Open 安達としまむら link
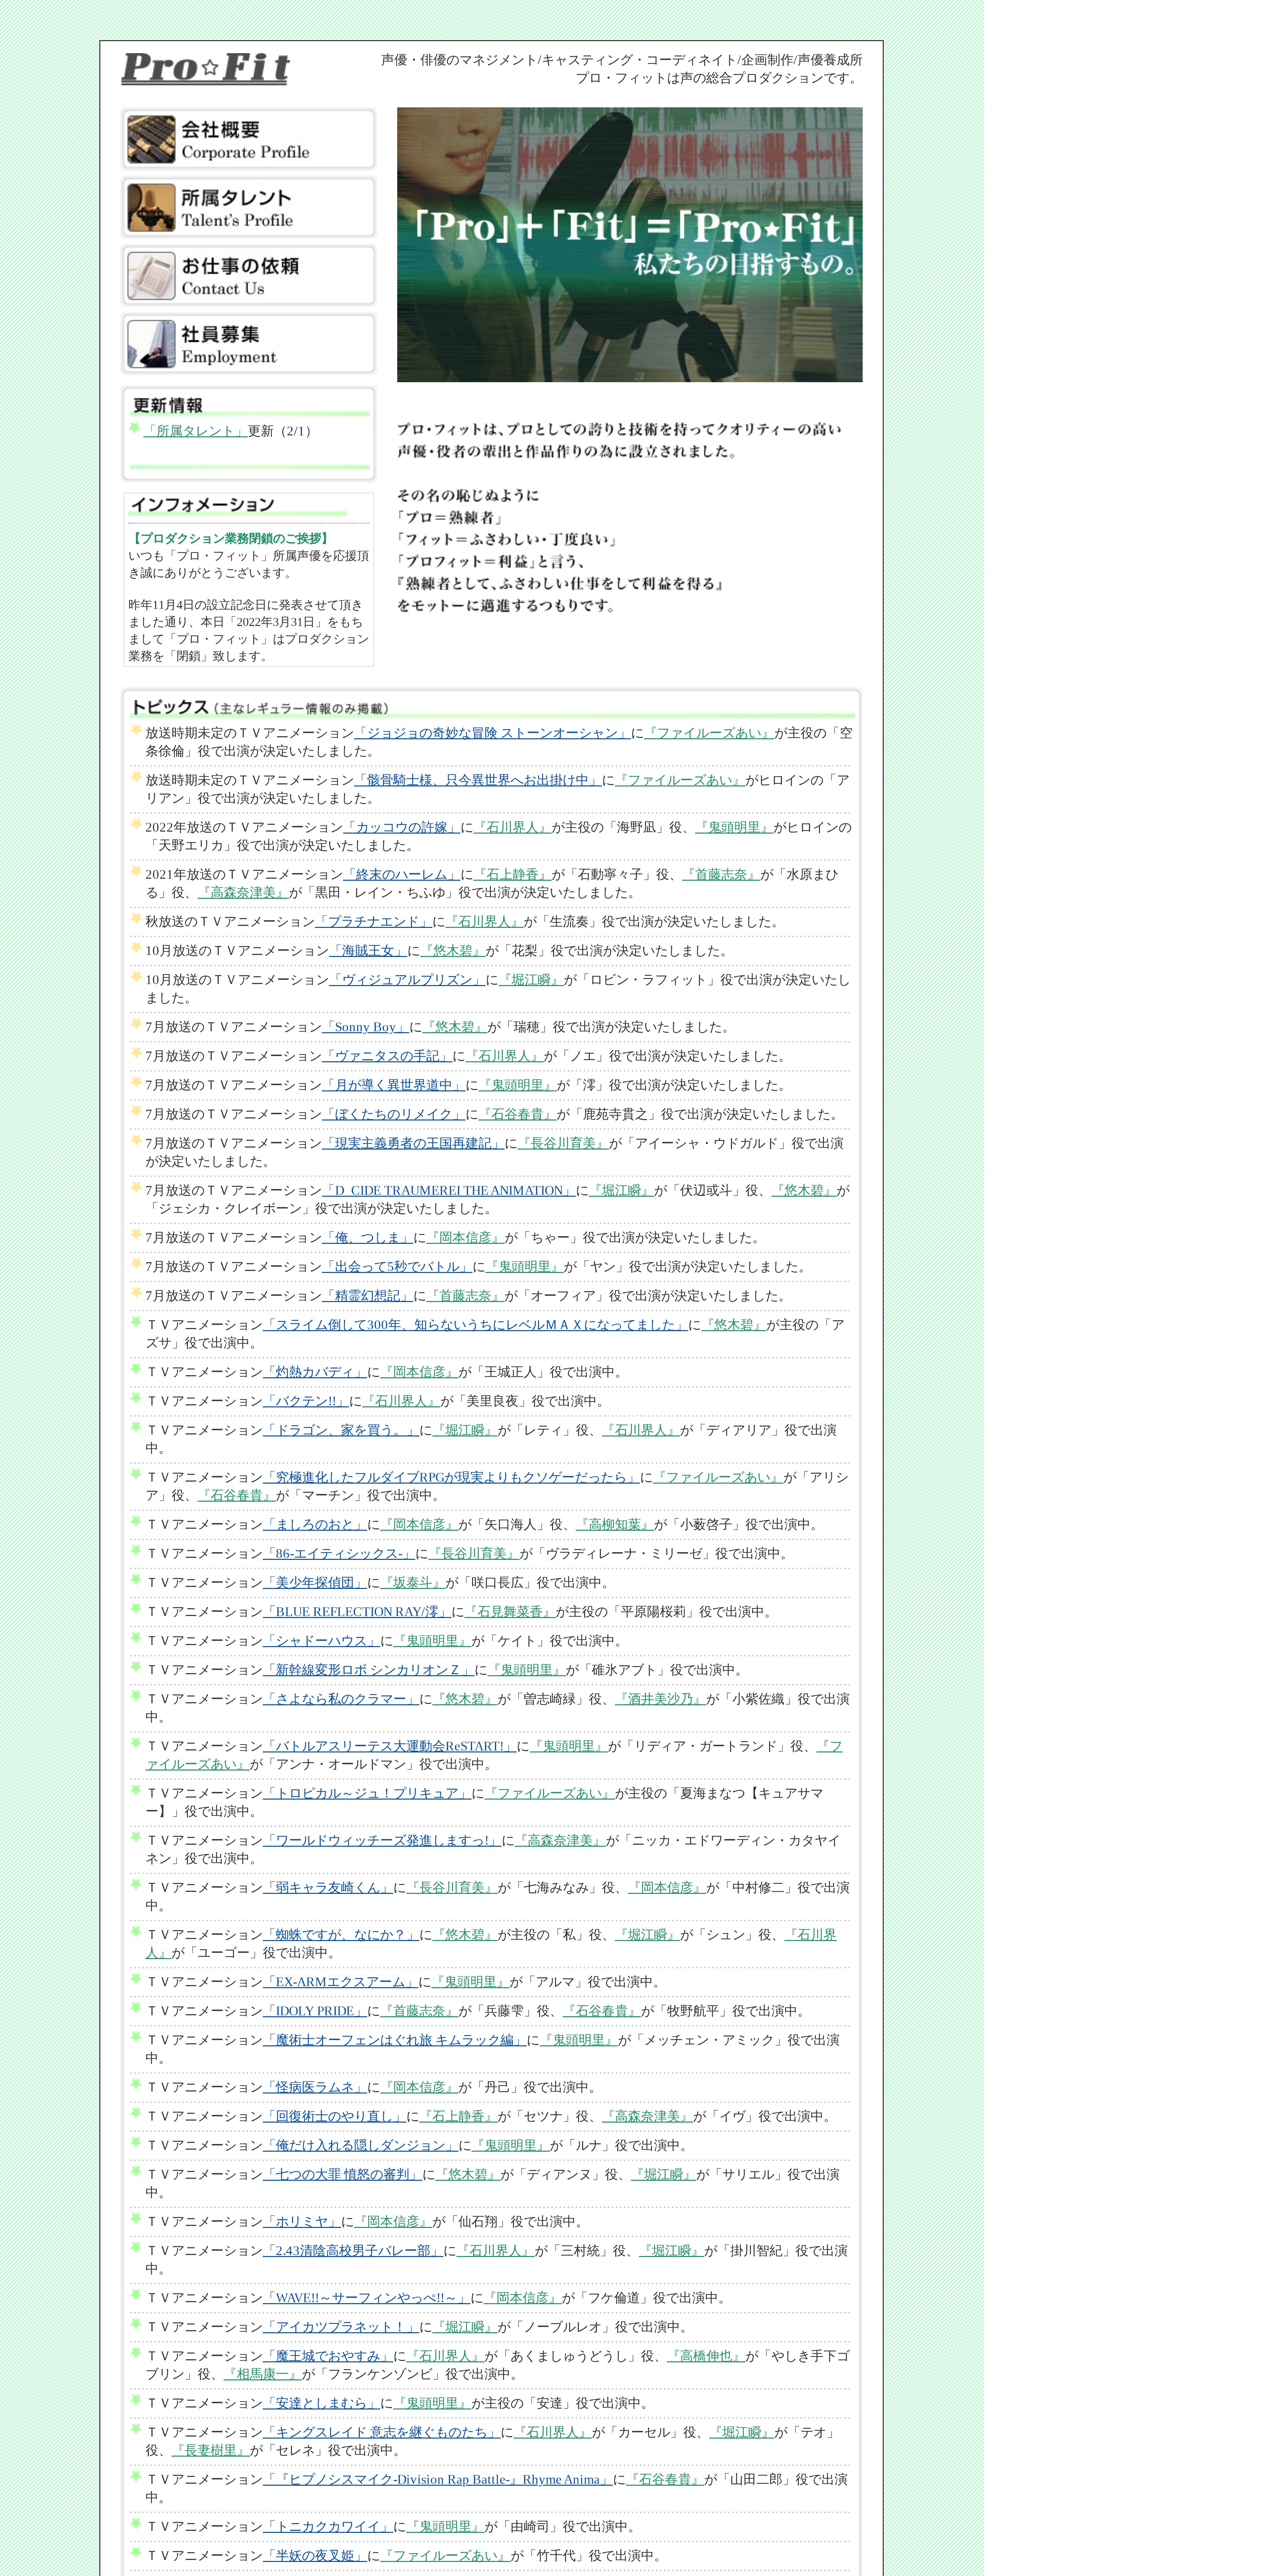This screenshot has height=2576, width=1288. pyautogui.click(x=321, y=2403)
